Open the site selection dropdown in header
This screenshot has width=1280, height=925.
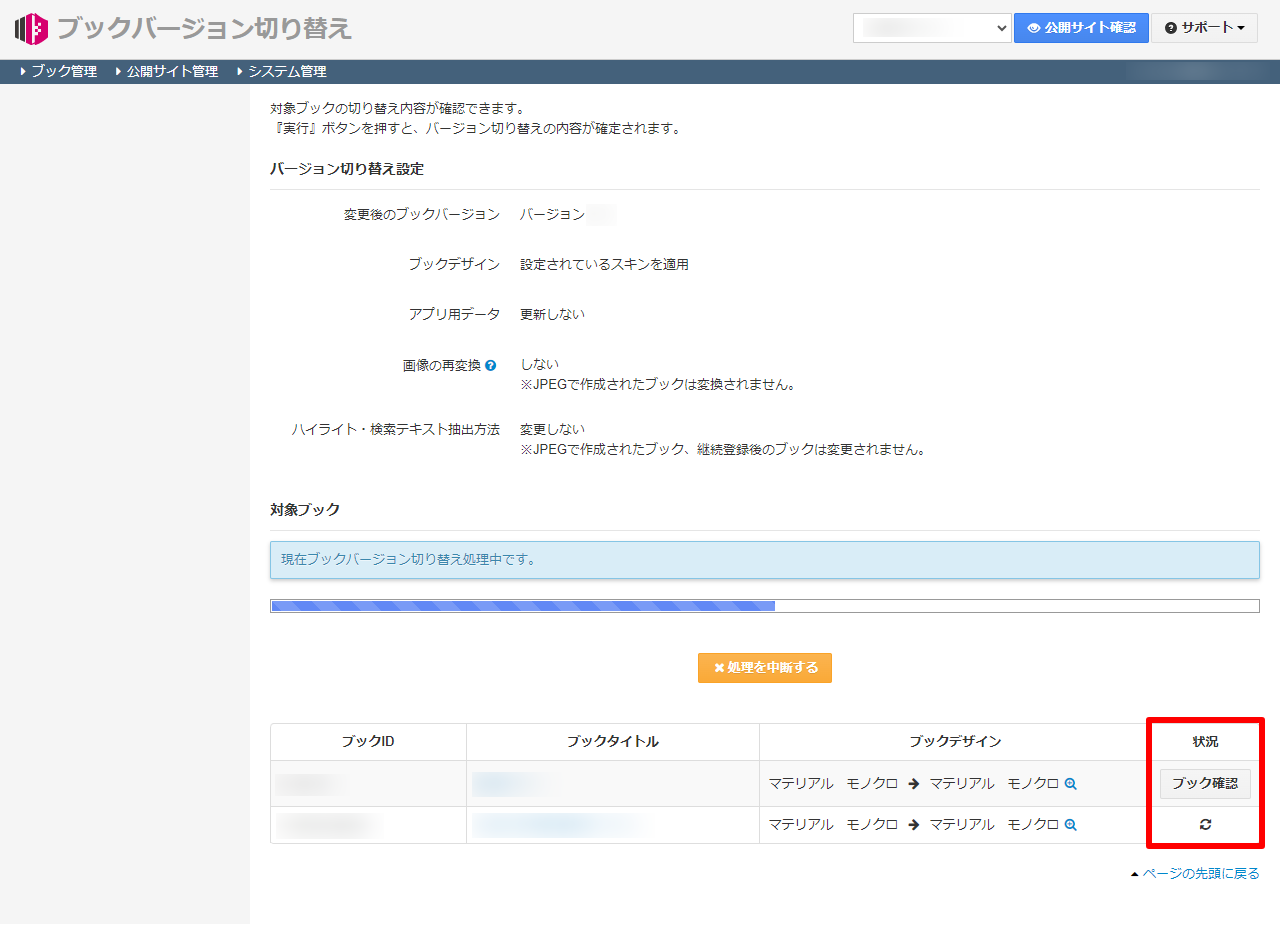[932, 28]
